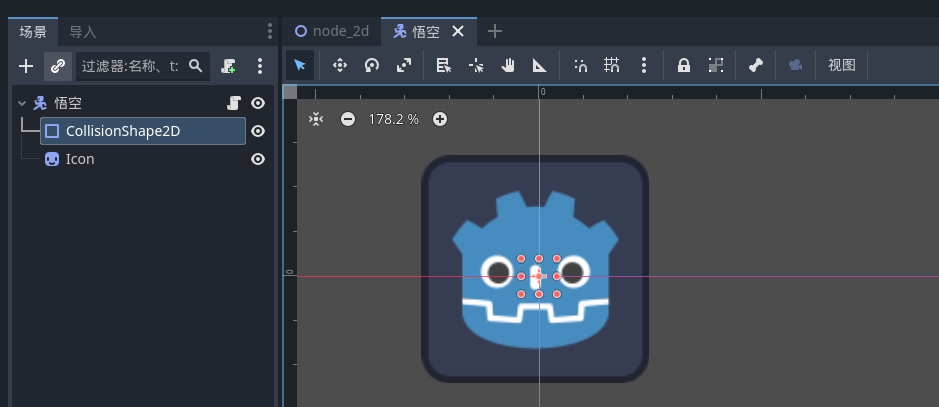Image resolution: width=939 pixels, height=407 pixels.
Task: Activate the Move Mode tool
Action: point(339,65)
